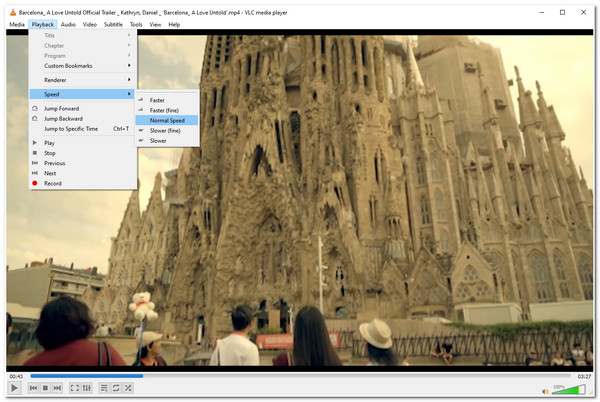Expand the Speed submenu entry

click(x=83, y=94)
